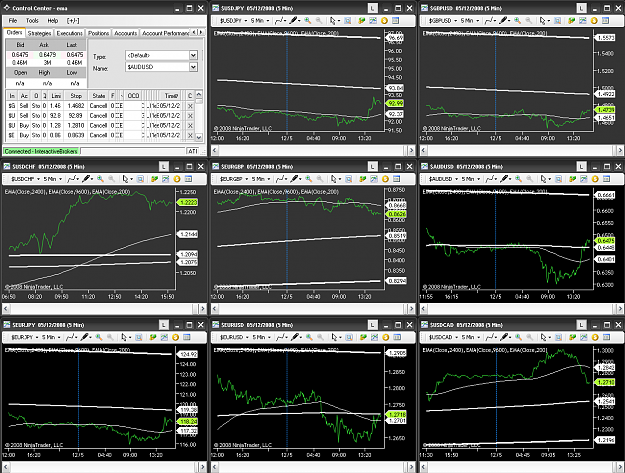Viewport: 625px width, 473px height.
Task: Click right scroll arrow on $USDCHF chart scrollbar
Action: [202, 308]
